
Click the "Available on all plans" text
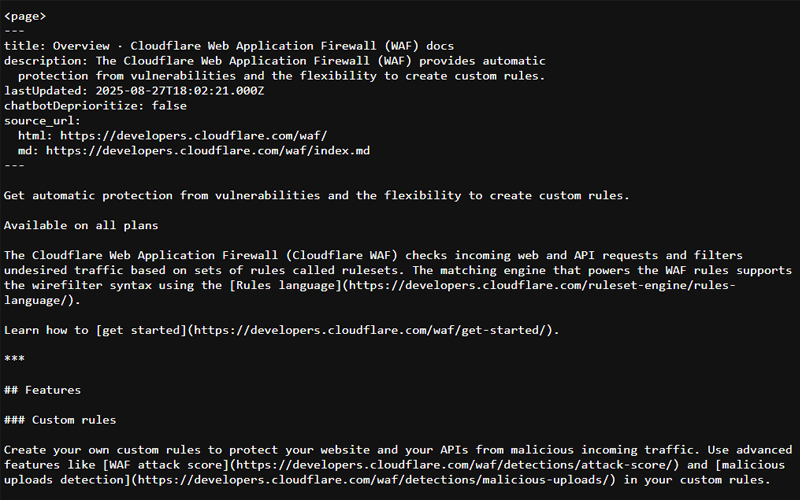(x=81, y=225)
